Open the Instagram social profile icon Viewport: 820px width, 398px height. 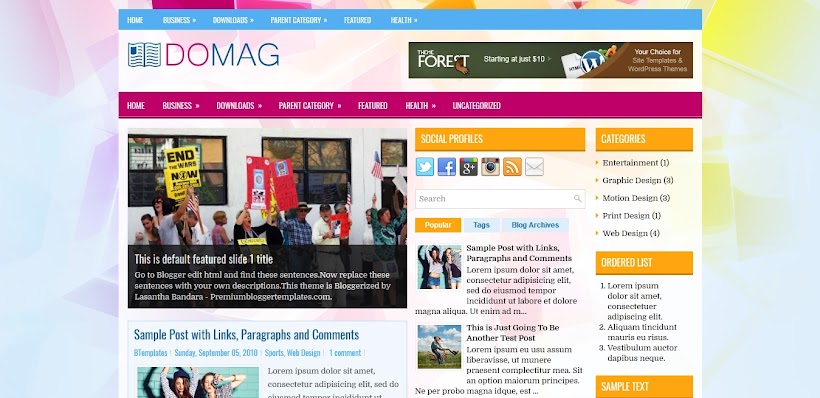click(x=491, y=167)
